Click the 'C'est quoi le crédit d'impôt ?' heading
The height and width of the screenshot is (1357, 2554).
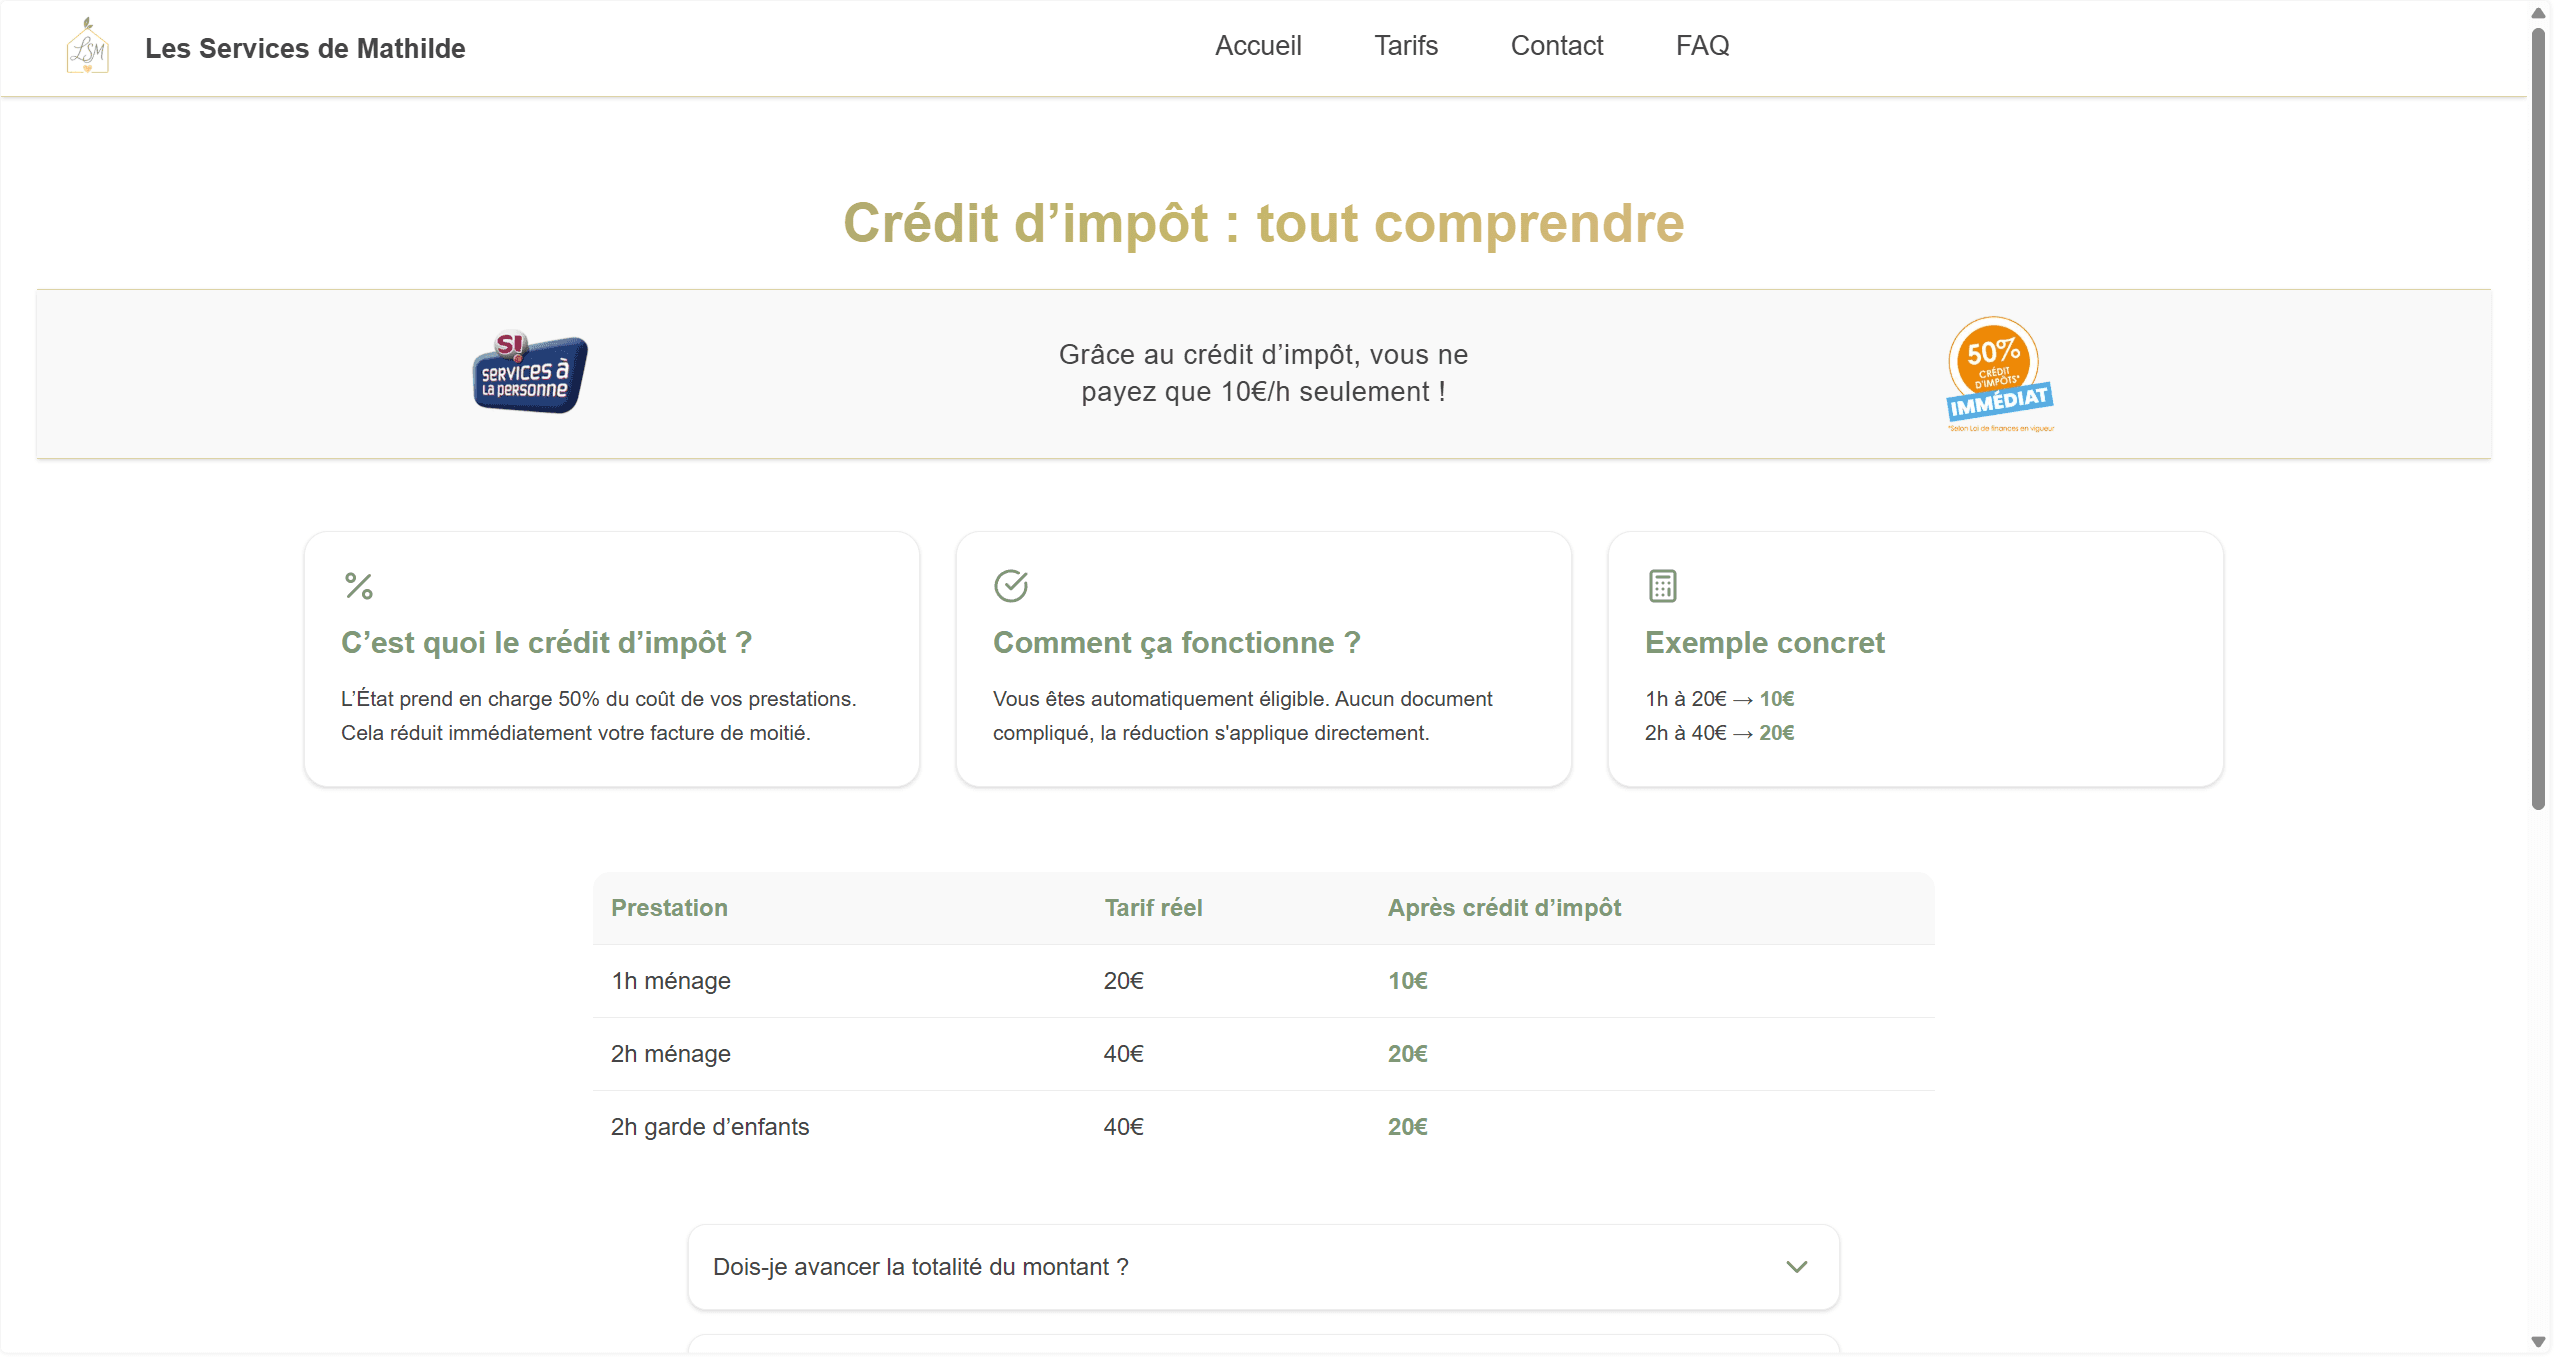(546, 643)
